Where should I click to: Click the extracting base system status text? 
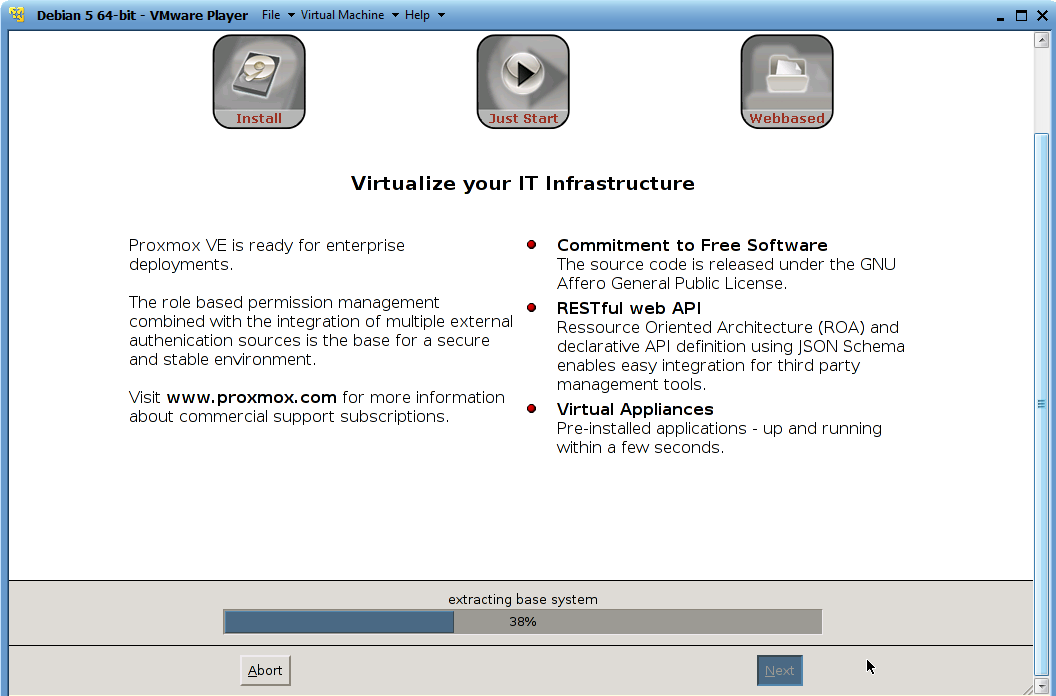coord(523,600)
